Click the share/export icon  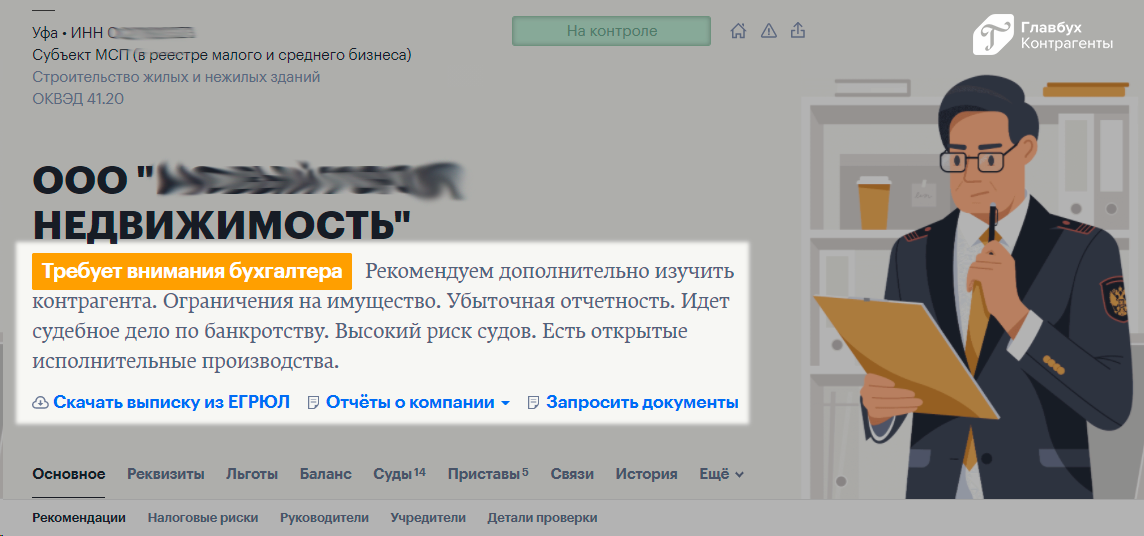[798, 31]
